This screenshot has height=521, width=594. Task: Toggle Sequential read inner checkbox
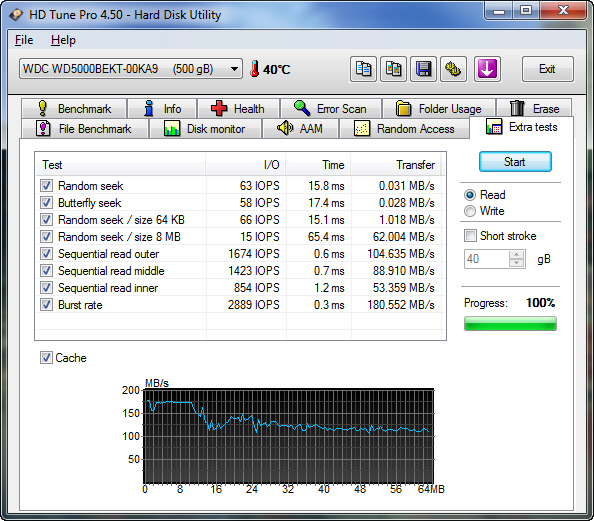click(x=46, y=288)
